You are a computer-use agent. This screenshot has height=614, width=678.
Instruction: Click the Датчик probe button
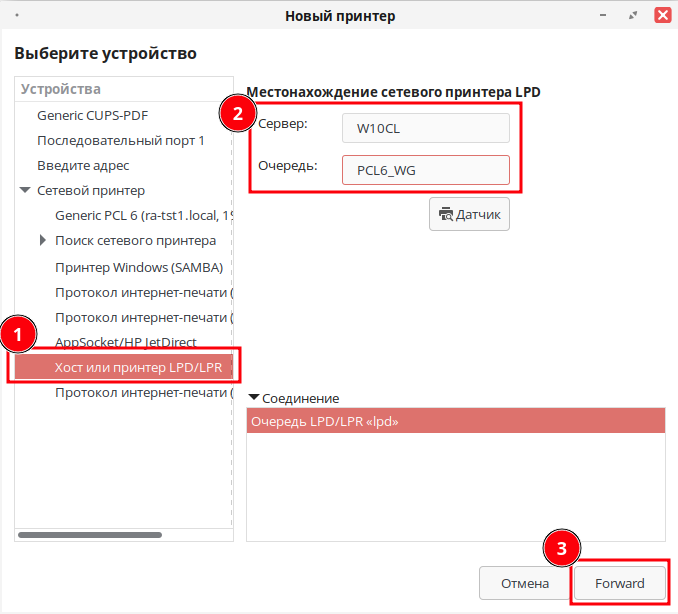469,215
